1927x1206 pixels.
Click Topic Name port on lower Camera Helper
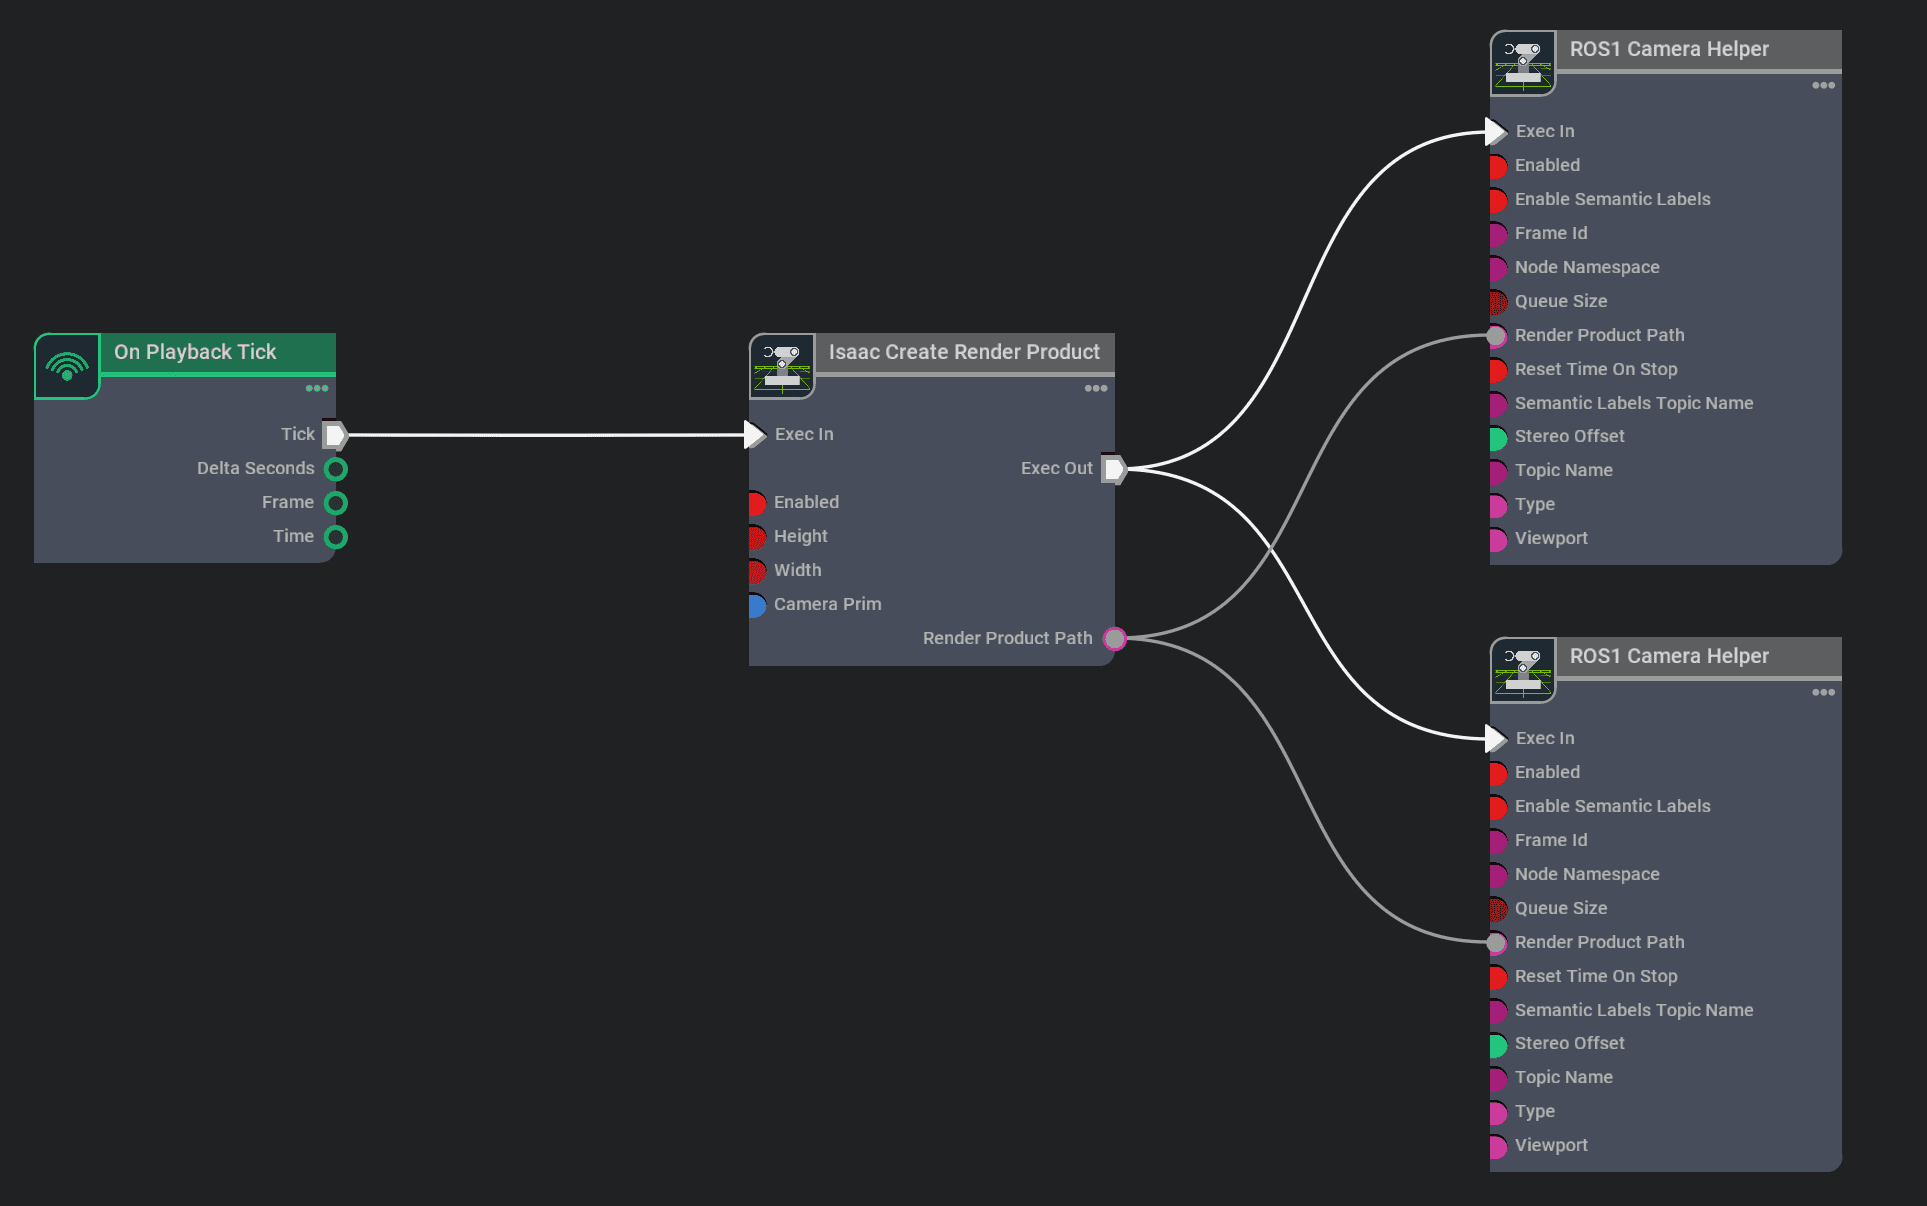(x=1498, y=1078)
